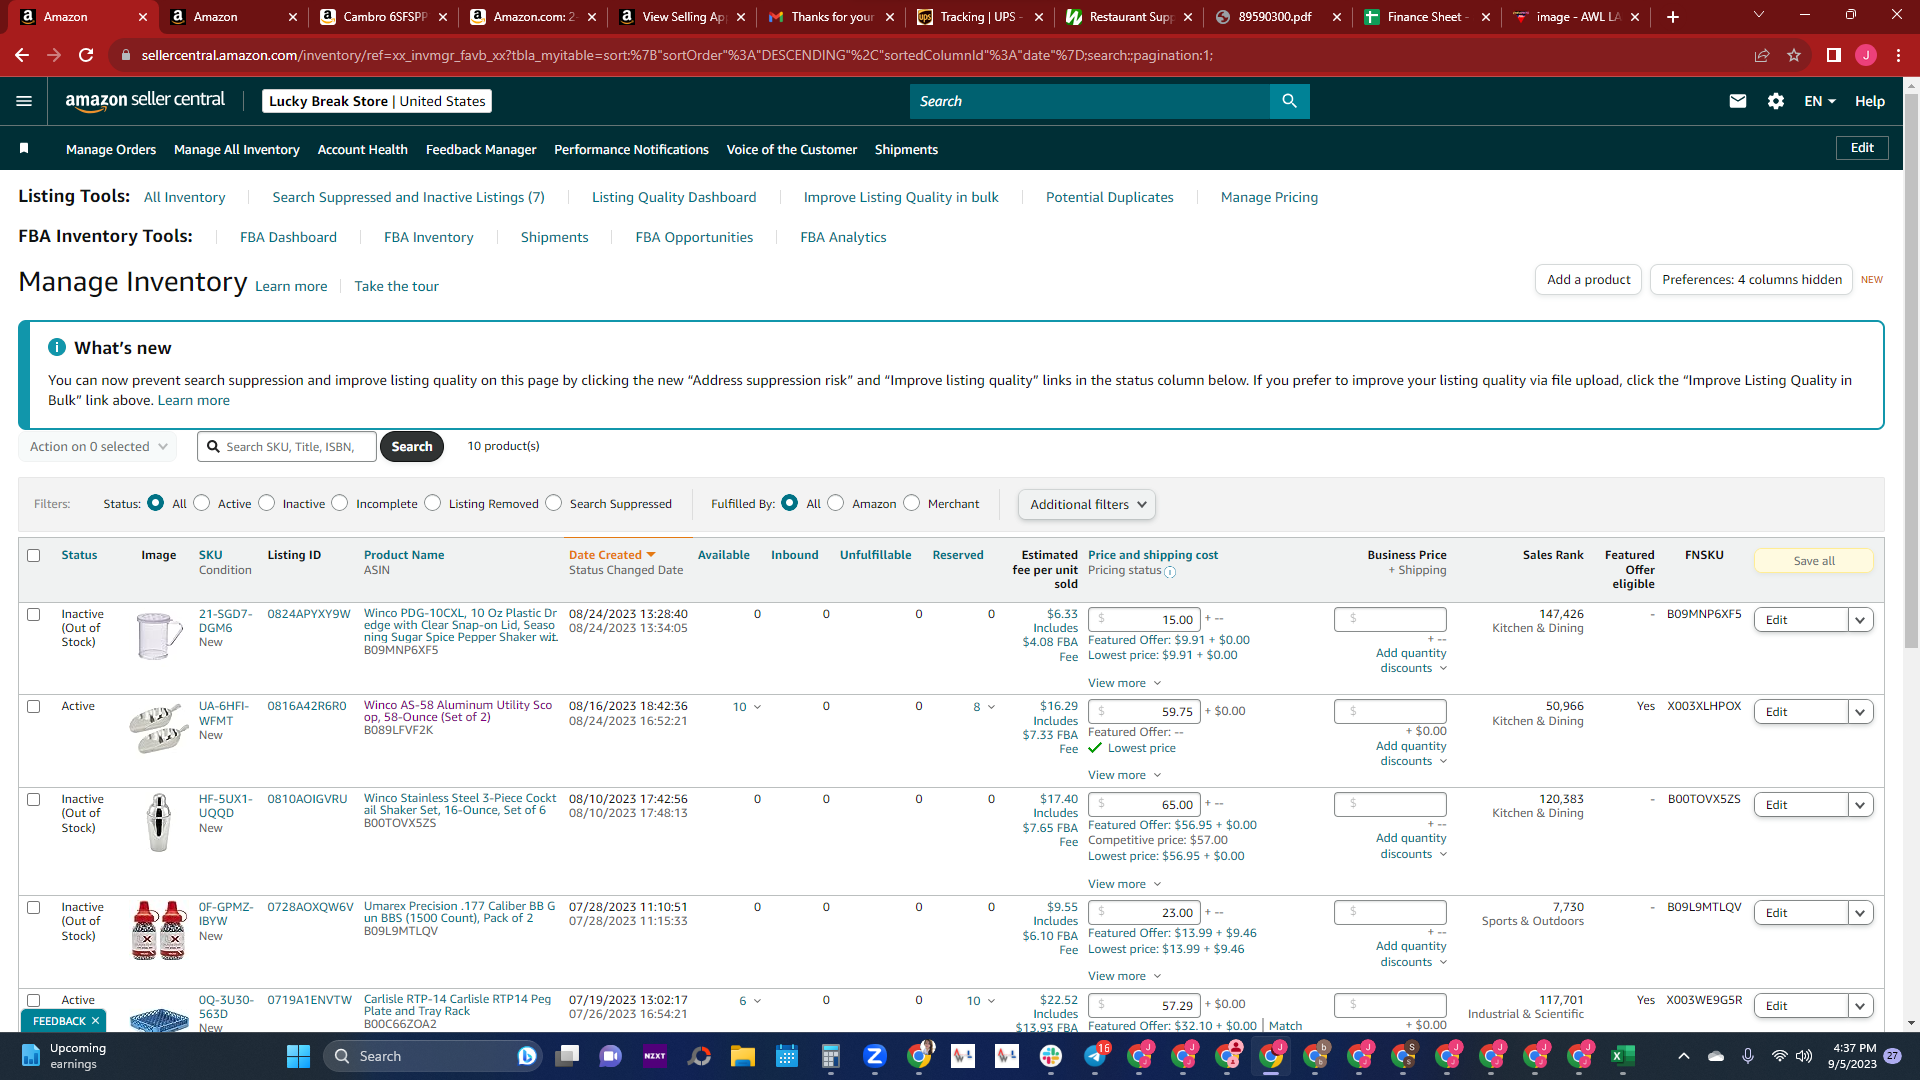
Task: Click the bookmark flag icon in nav bar
Action: pos(24,149)
